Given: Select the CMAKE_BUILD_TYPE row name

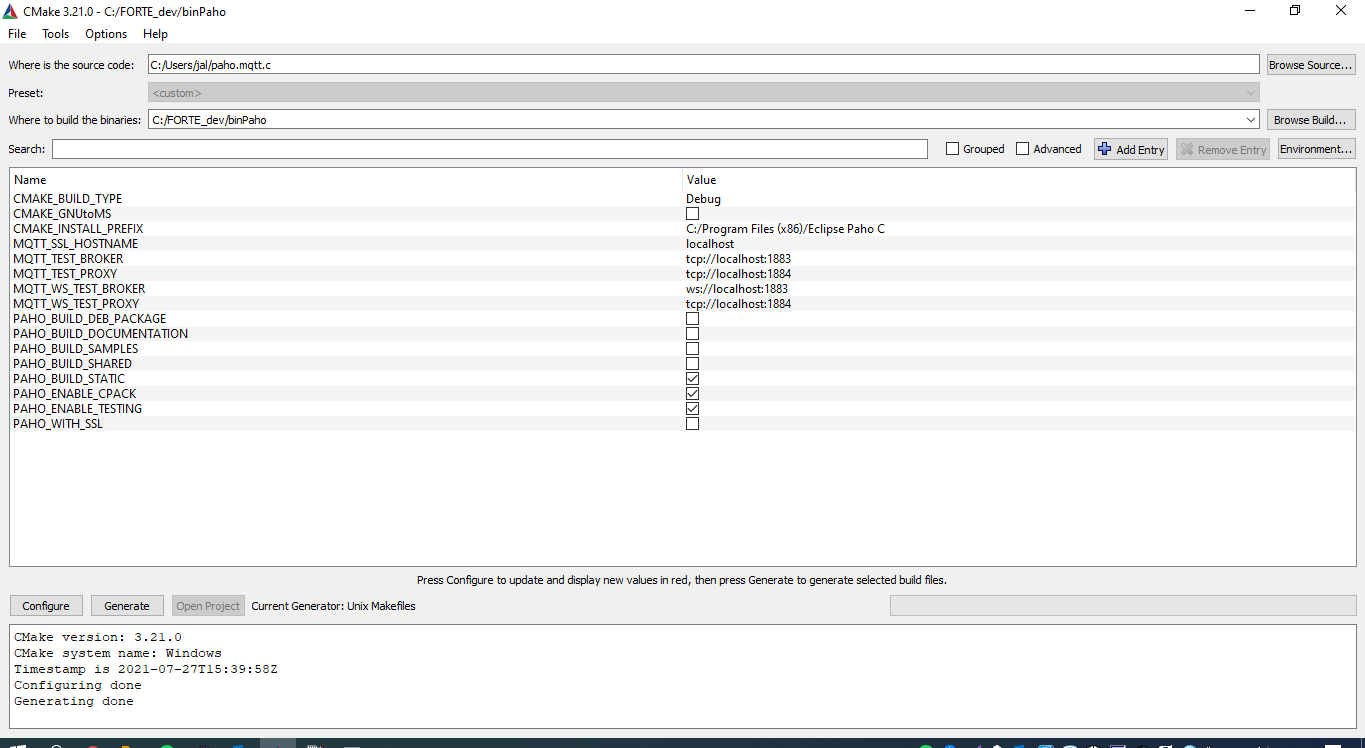Looking at the screenshot, I should click(68, 199).
